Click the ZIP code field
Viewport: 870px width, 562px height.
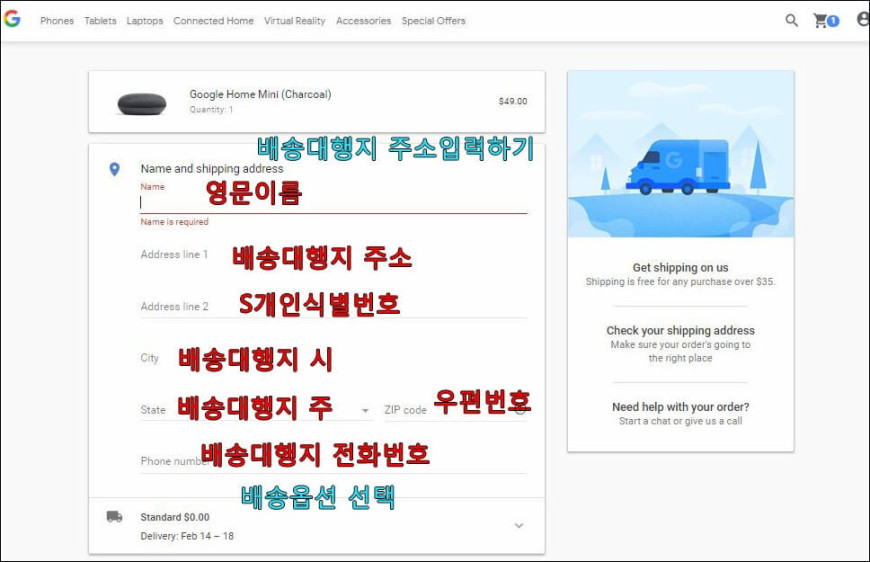tap(456, 410)
